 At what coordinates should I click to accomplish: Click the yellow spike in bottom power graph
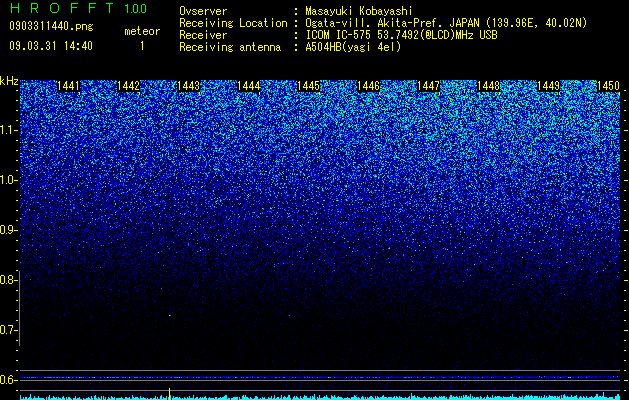click(170, 393)
